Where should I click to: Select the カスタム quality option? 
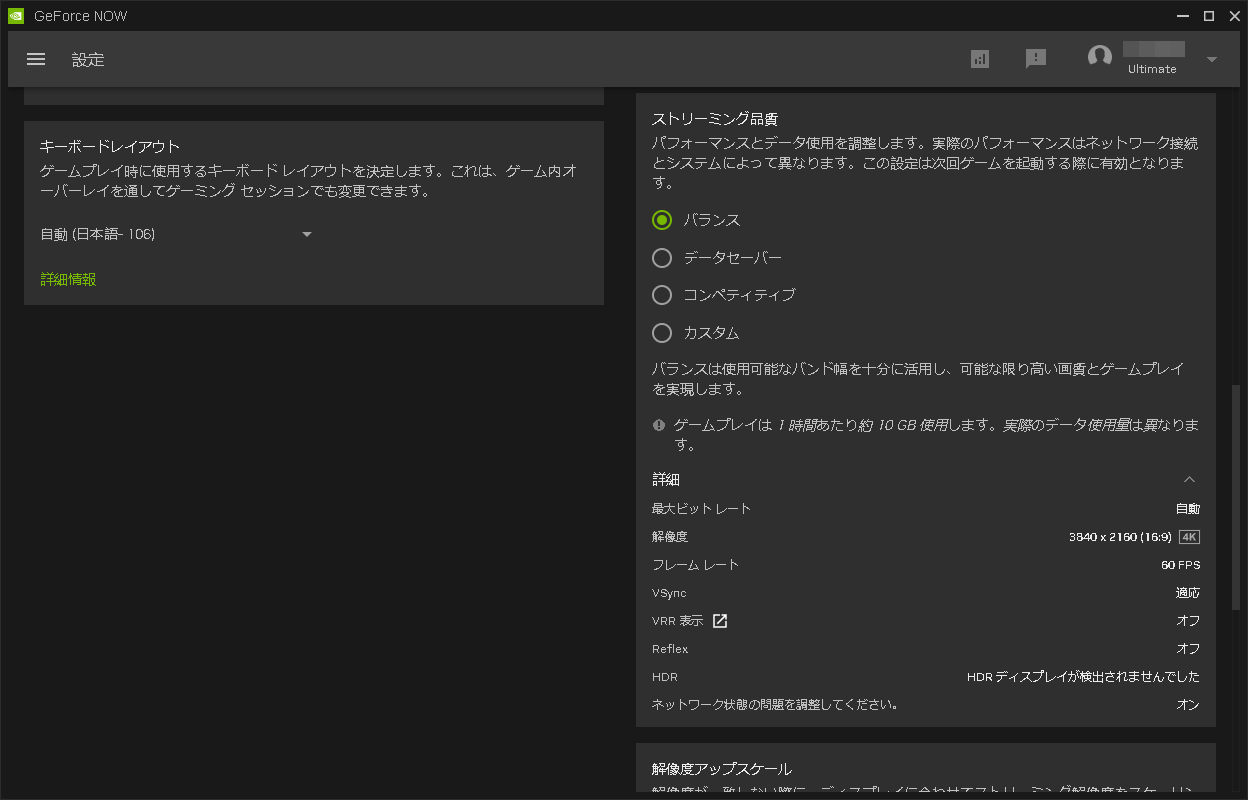661,332
